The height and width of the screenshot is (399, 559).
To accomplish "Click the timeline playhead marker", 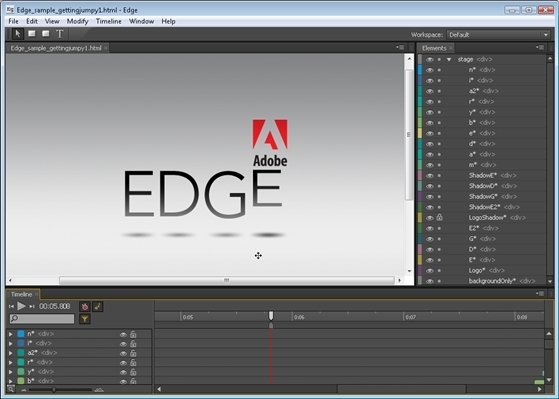I will tap(271, 316).
